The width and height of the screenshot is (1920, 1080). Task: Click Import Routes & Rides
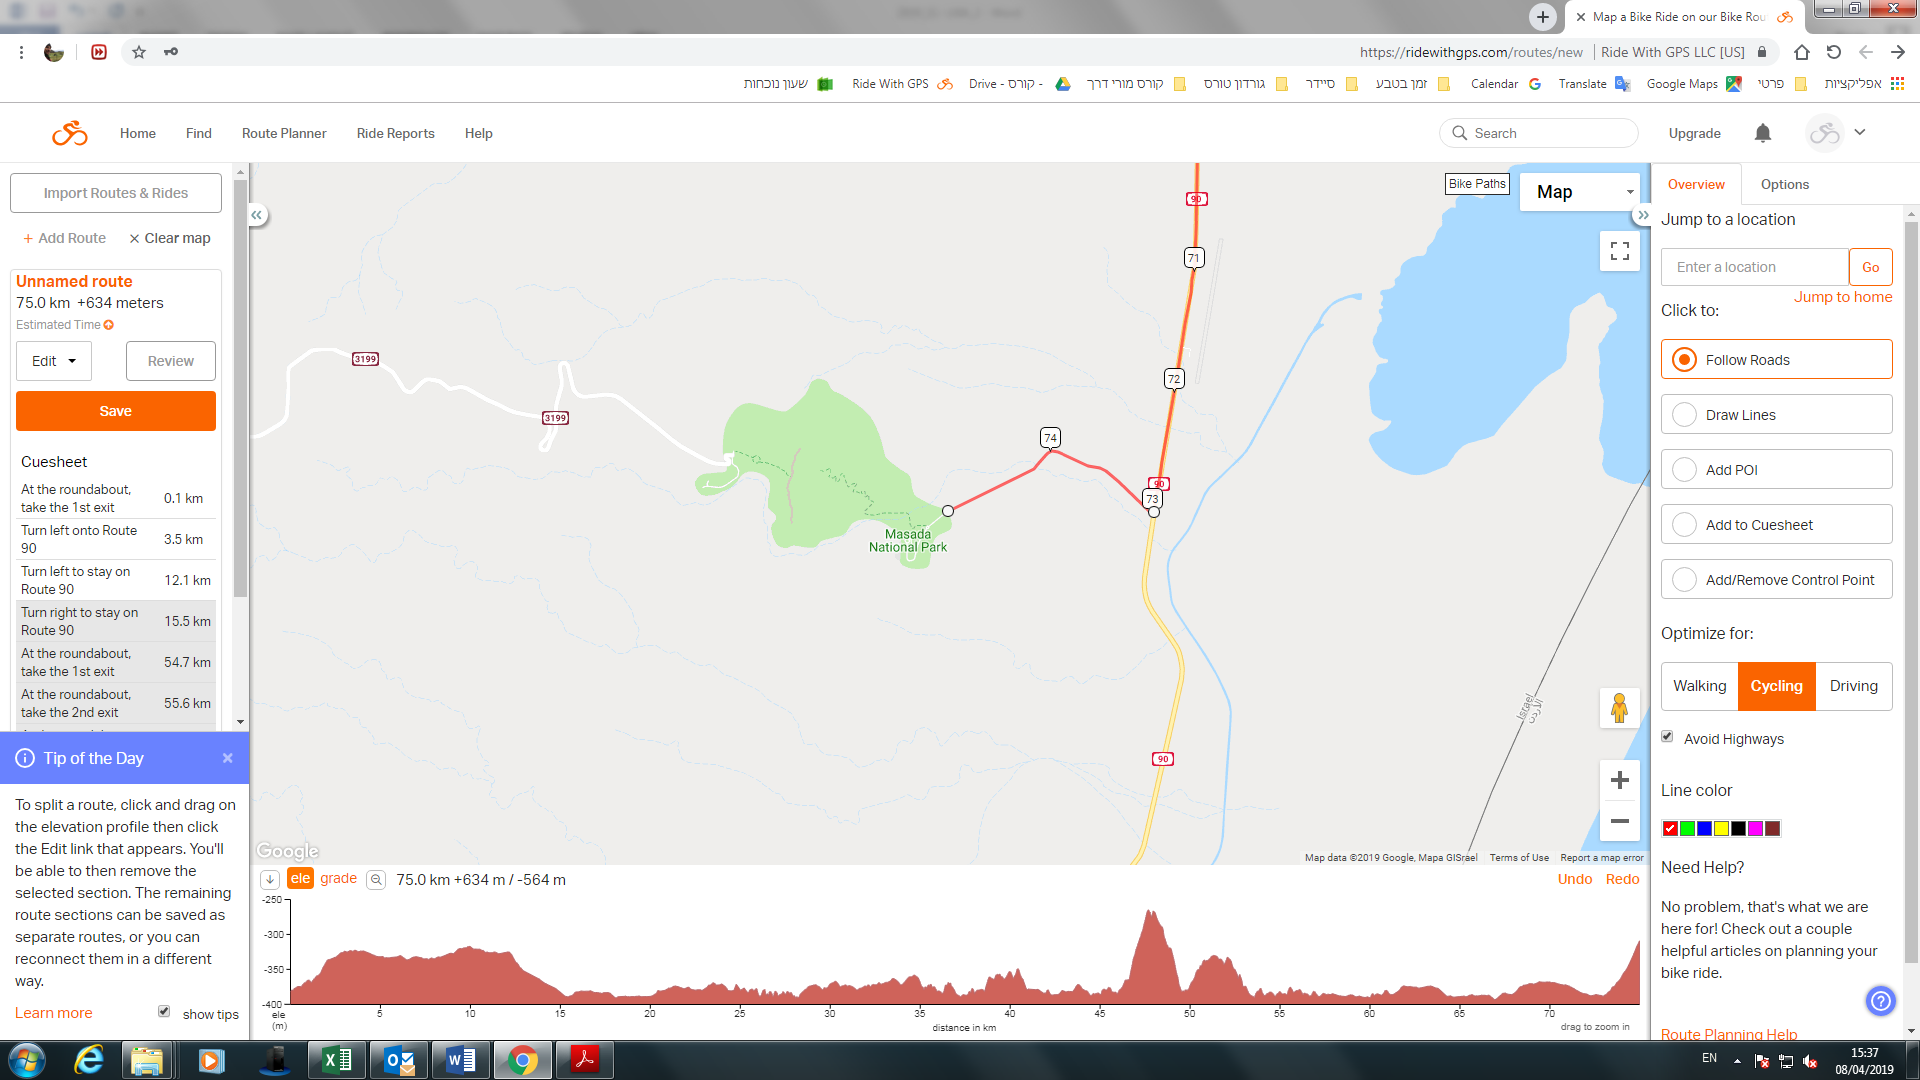116,193
